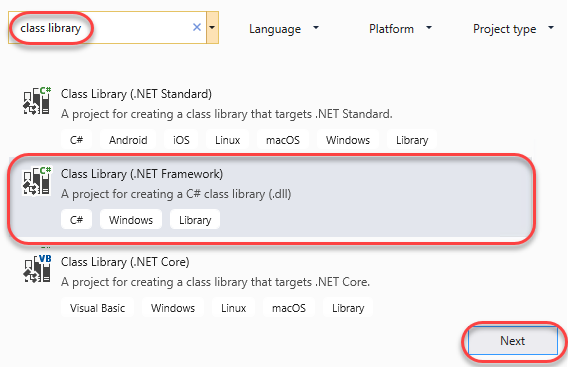Image resolution: width=568 pixels, height=367 pixels.
Task: Click the macOS tag under .NET Core
Action: coord(289,308)
